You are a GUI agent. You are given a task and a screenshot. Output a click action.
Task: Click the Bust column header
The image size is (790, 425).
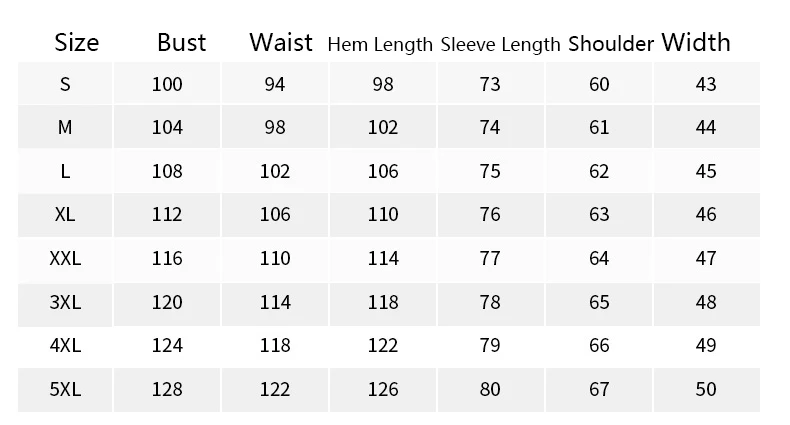[x=182, y=43]
